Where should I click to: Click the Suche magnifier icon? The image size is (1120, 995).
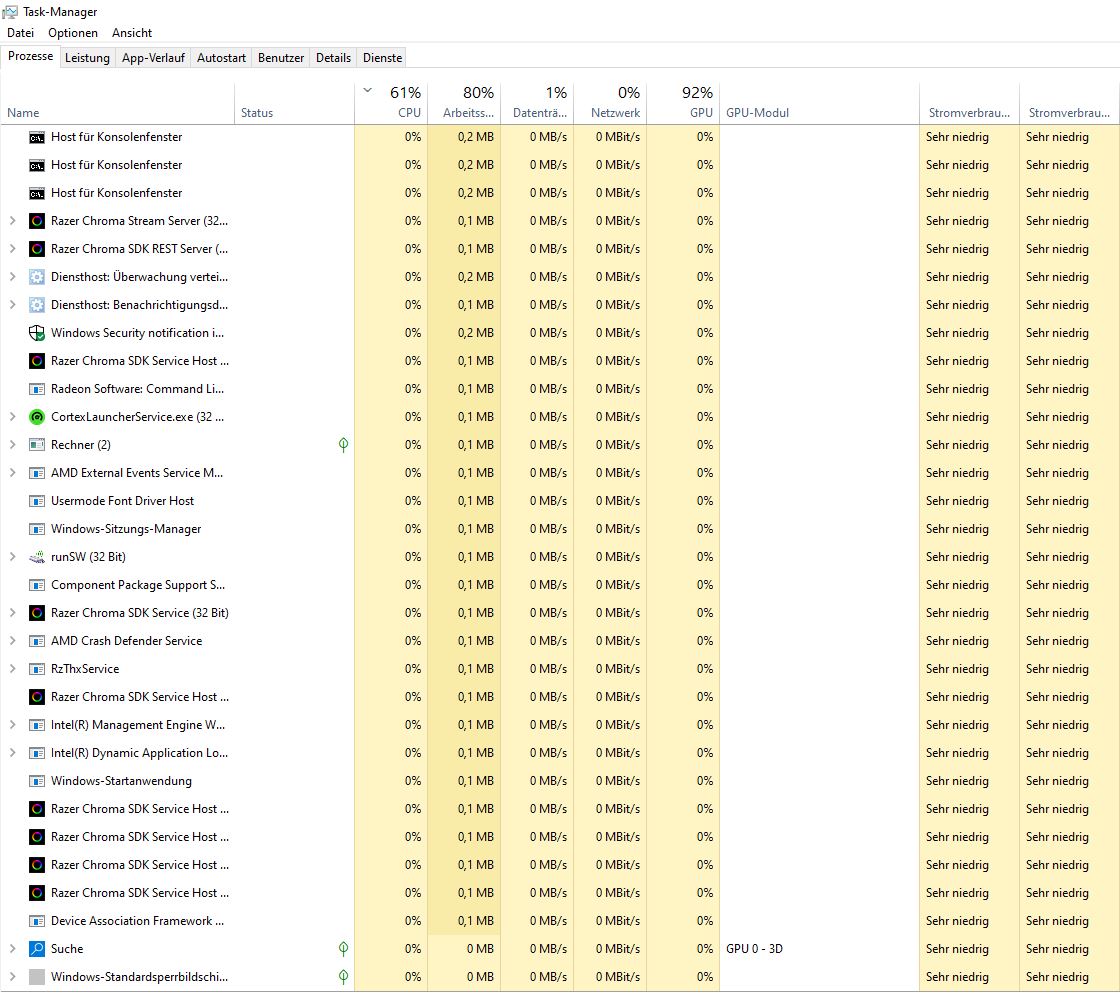click(37, 949)
